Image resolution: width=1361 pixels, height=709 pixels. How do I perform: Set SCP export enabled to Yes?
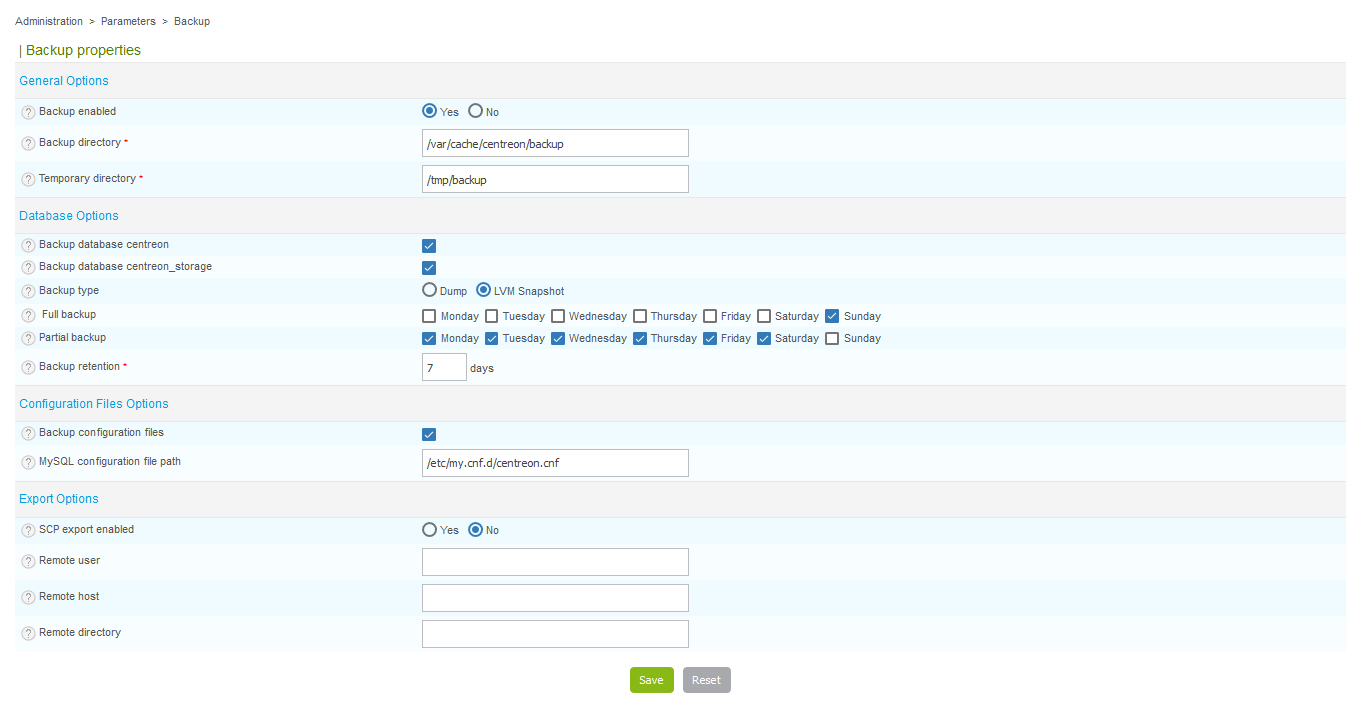coord(429,530)
